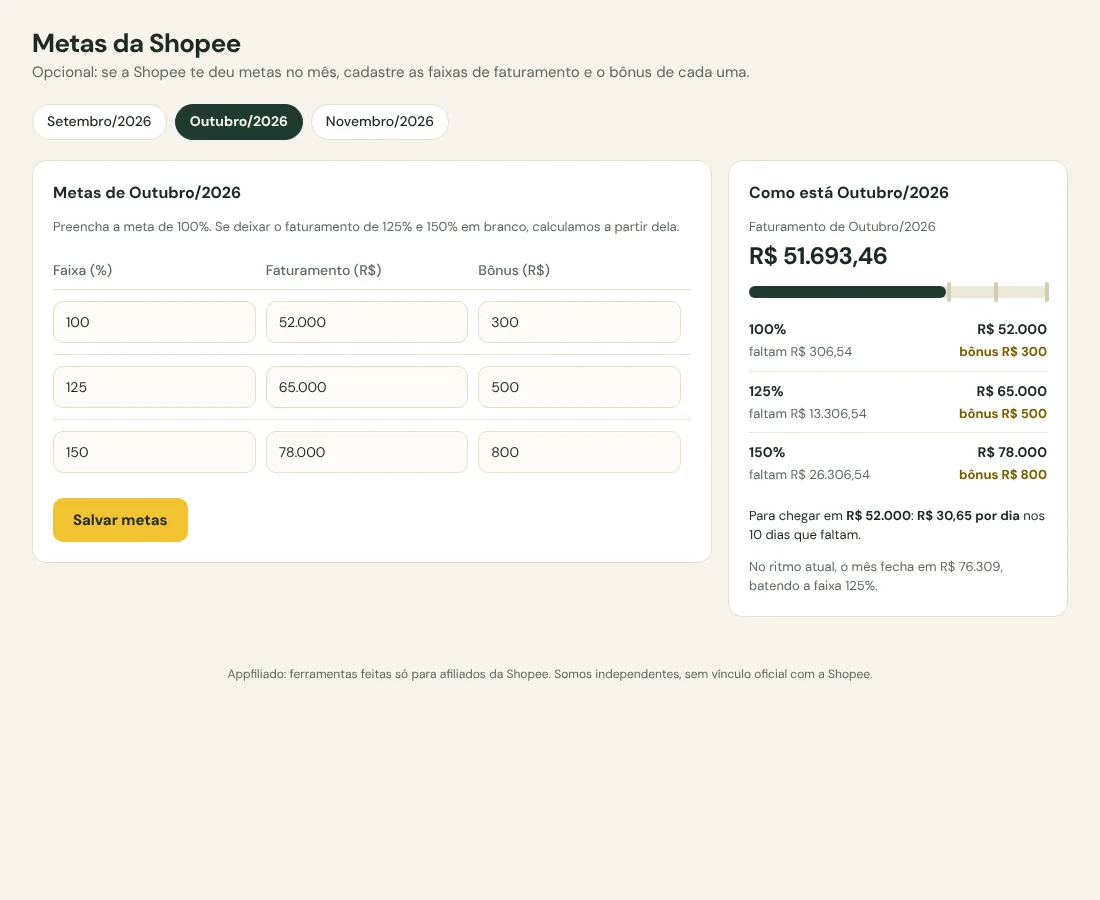Click the Metas de Outubro/2026 heading
The width and height of the screenshot is (1100, 900).
click(147, 192)
